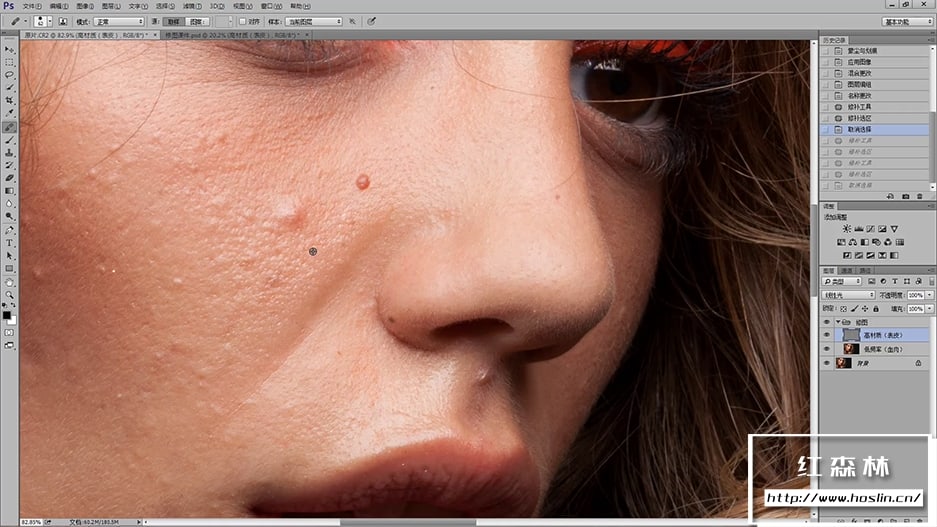This screenshot has width=937, height=527.
Task: Click the 取样 (Sampled) source button
Action: click(x=174, y=22)
